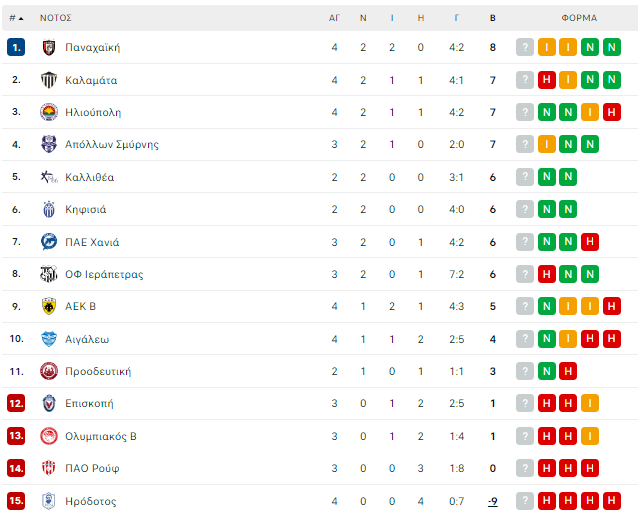Sort table by the Β points column

(x=493, y=18)
